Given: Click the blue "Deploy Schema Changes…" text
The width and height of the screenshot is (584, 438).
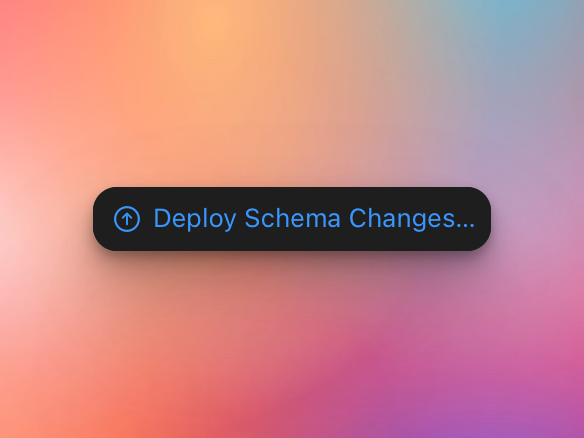Looking at the screenshot, I should click(x=314, y=219).
